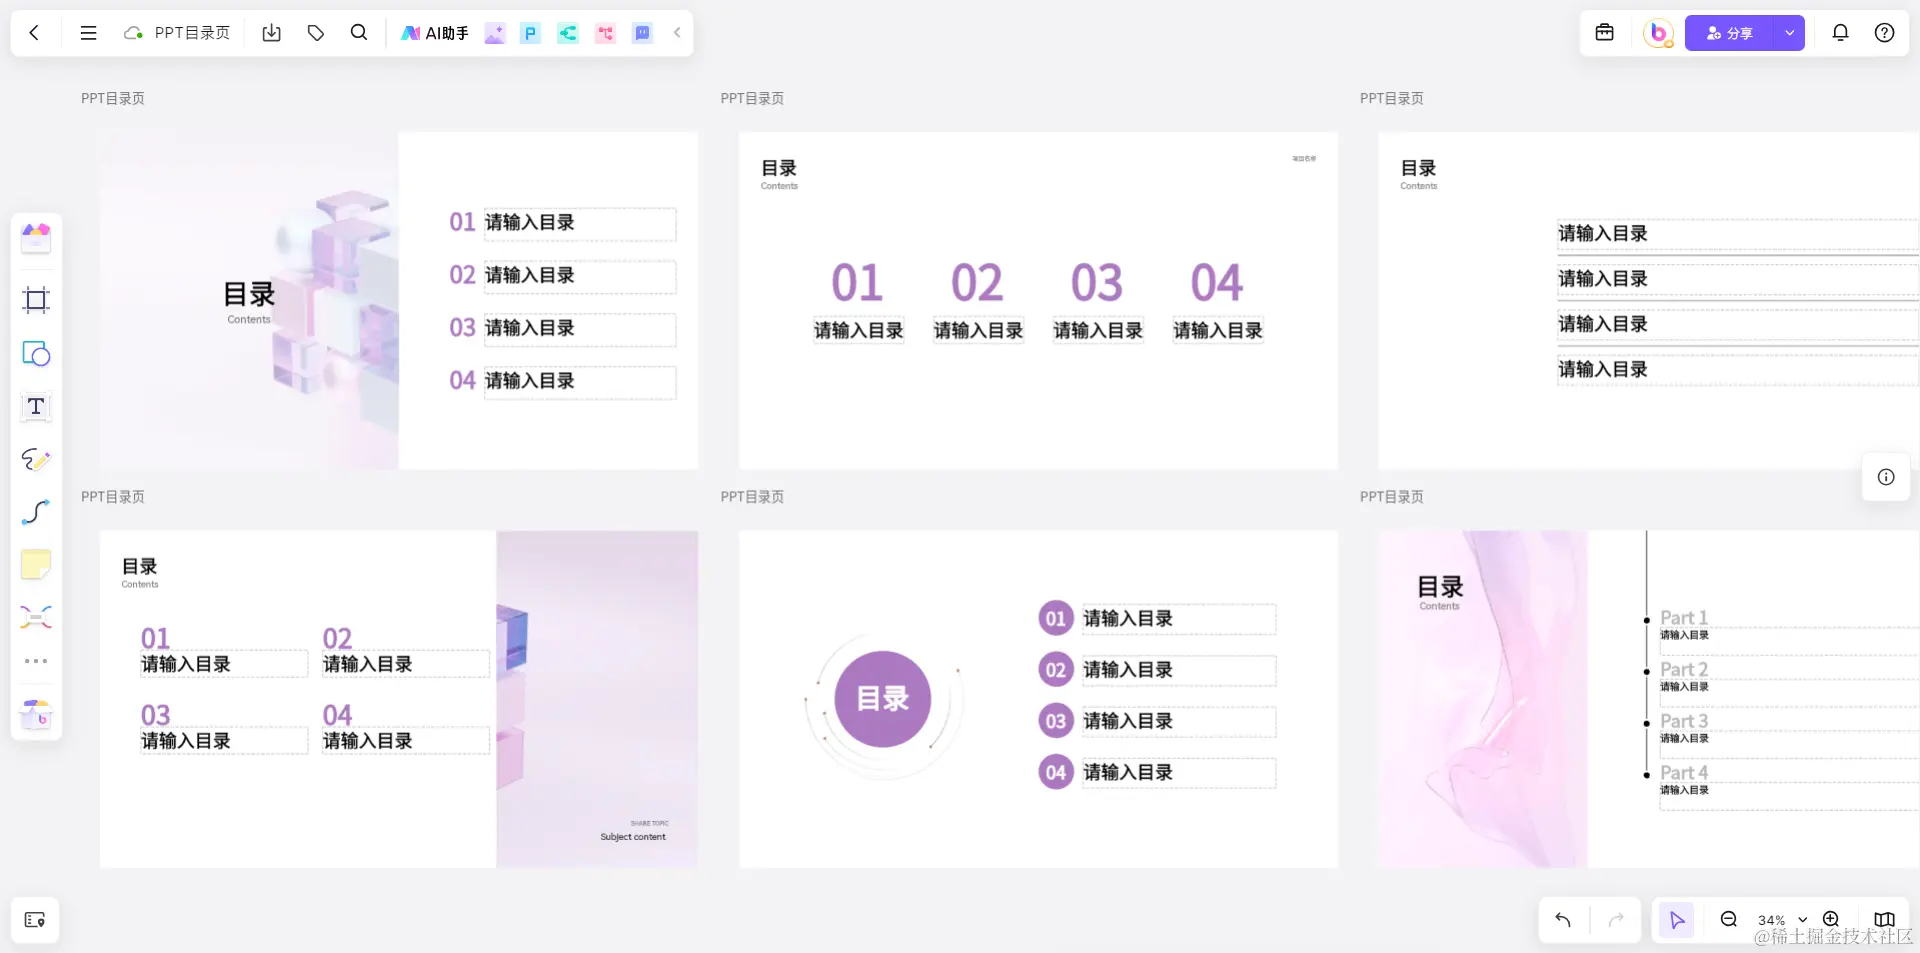The height and width of the screenshot is (953, 1920).
Task: Expand the more tools menu via ellipsis icon
Action: click(x=35, y=660)
